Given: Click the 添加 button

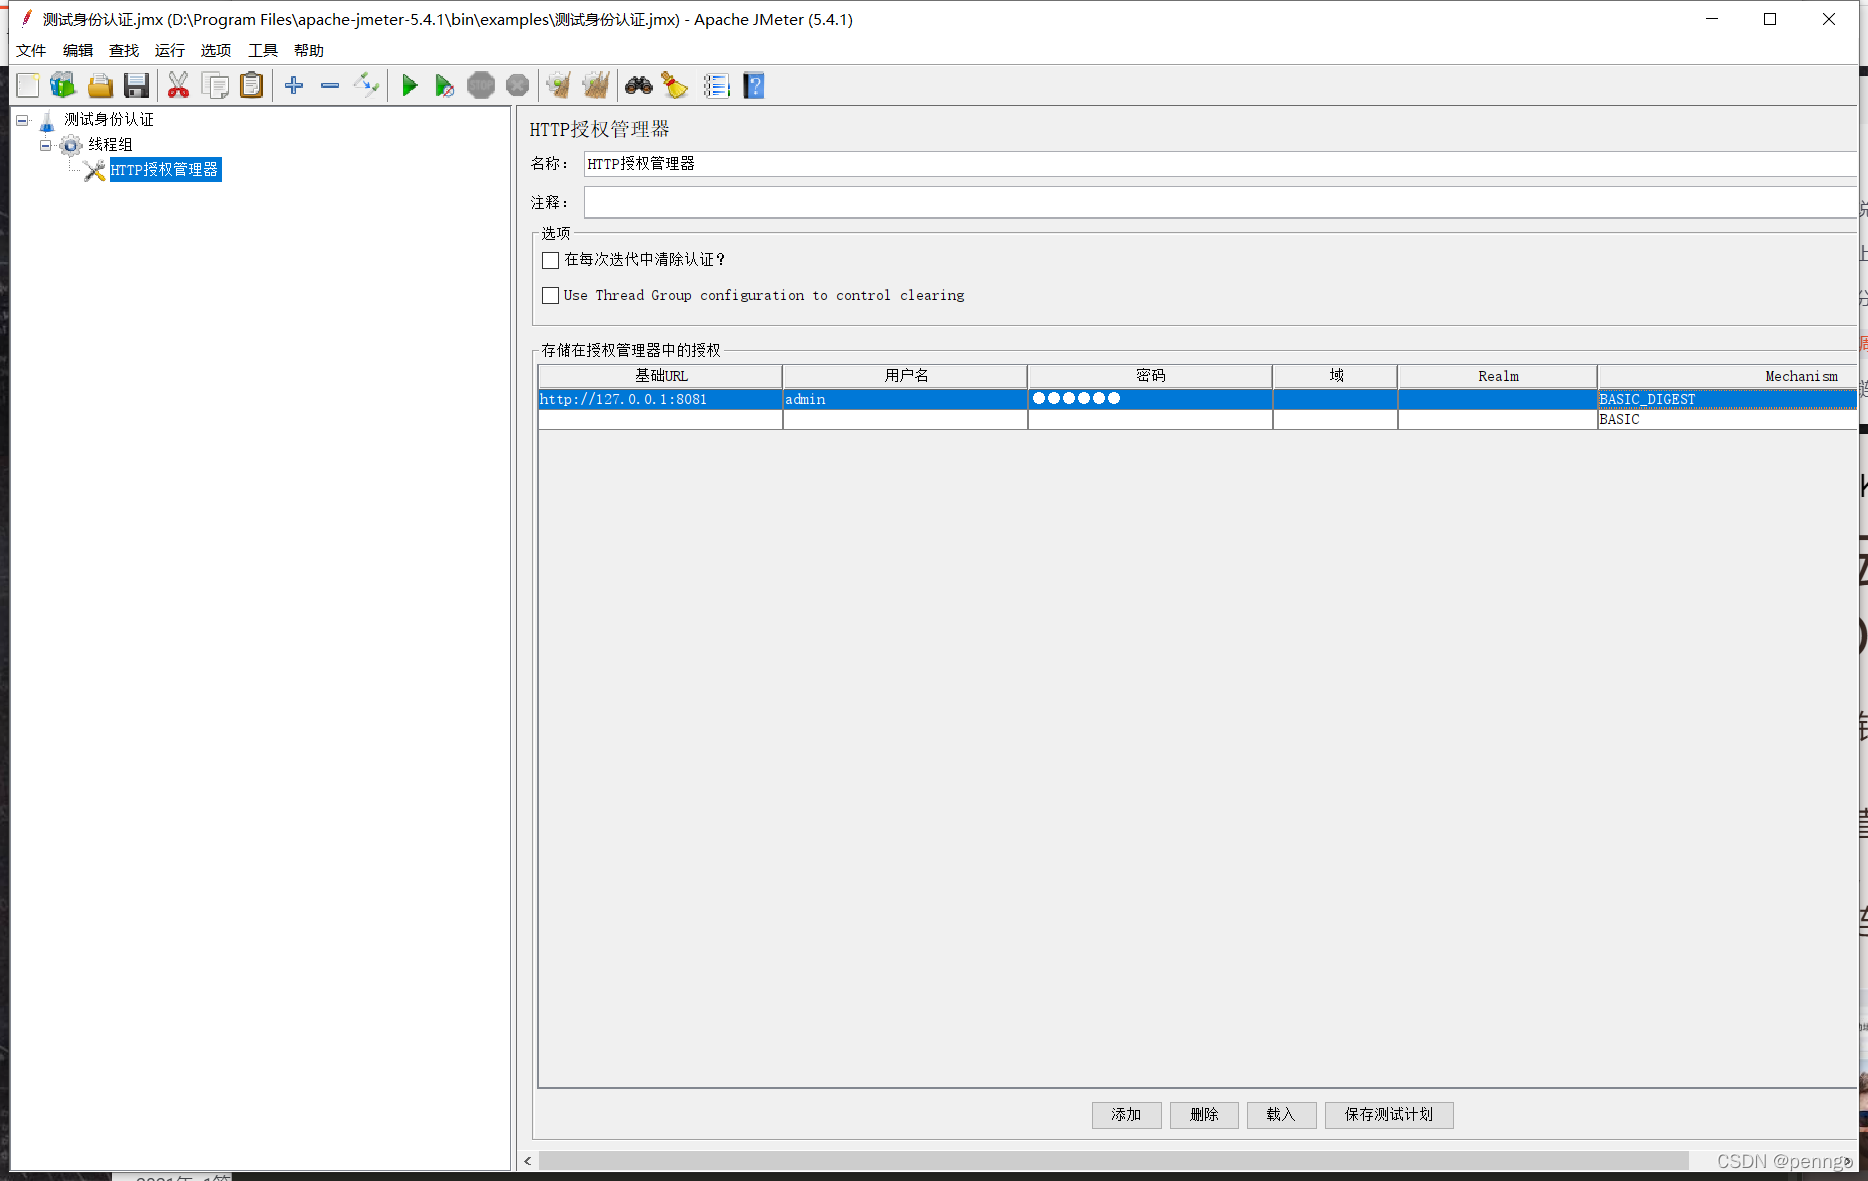Looking at the screenshot, I should tap(1126, 1114).
